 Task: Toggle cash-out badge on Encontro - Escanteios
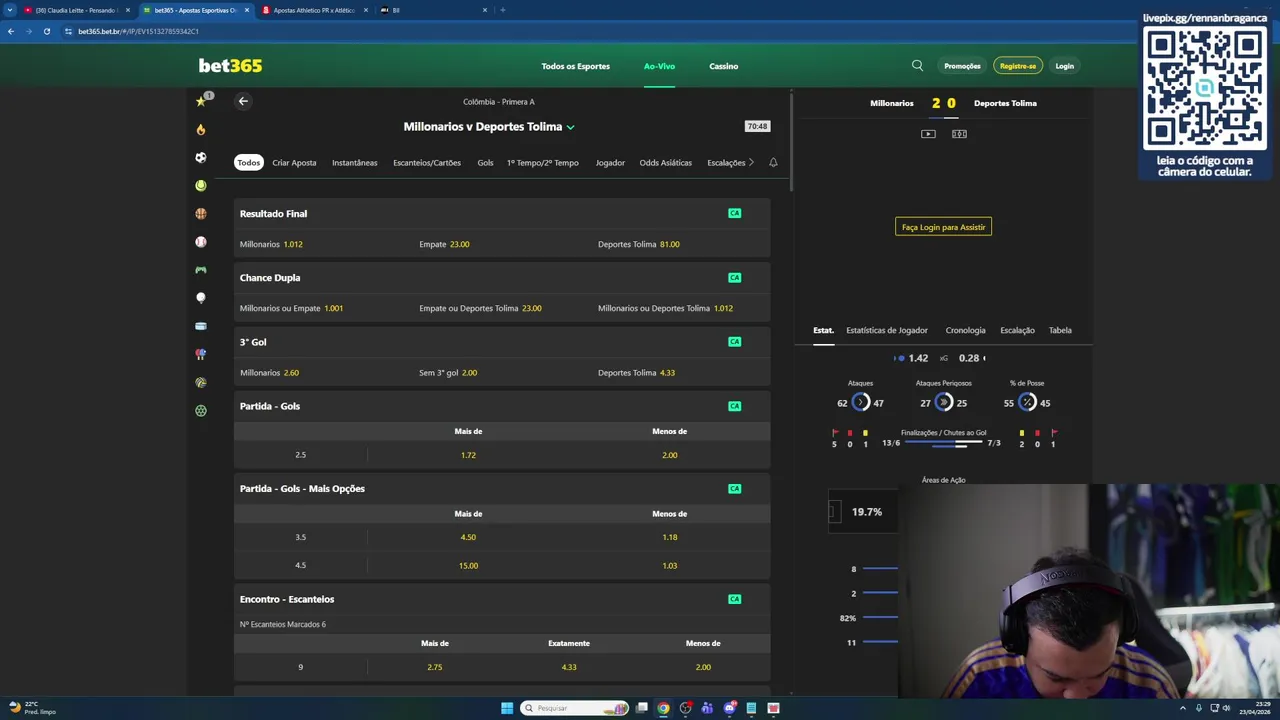click(735, 599)
